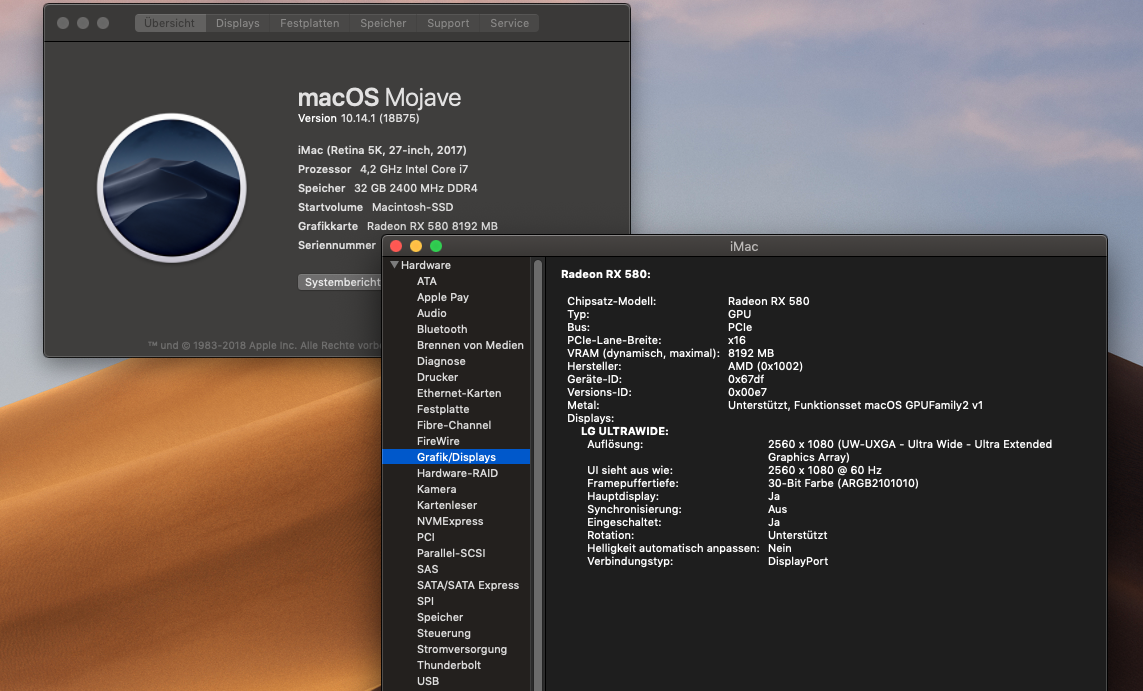Select the Übersicht tab
The image size is (1143, 691).
coord(171,23)
